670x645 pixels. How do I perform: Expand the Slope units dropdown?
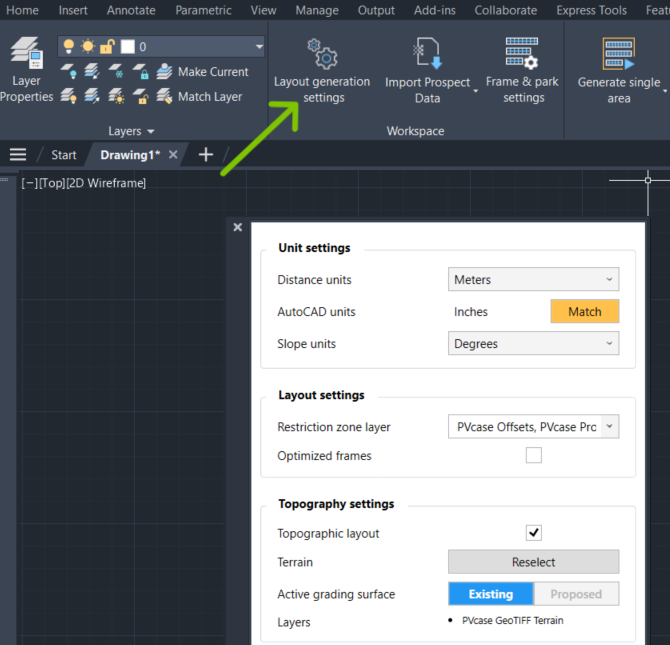click(533, 344)
